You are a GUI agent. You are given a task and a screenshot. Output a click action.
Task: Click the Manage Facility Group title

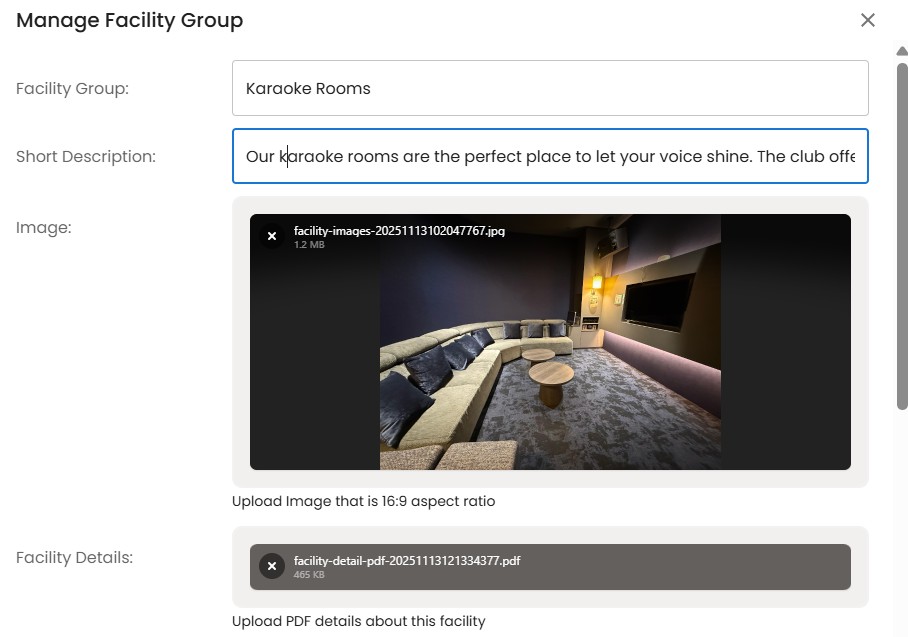[129, 20]
